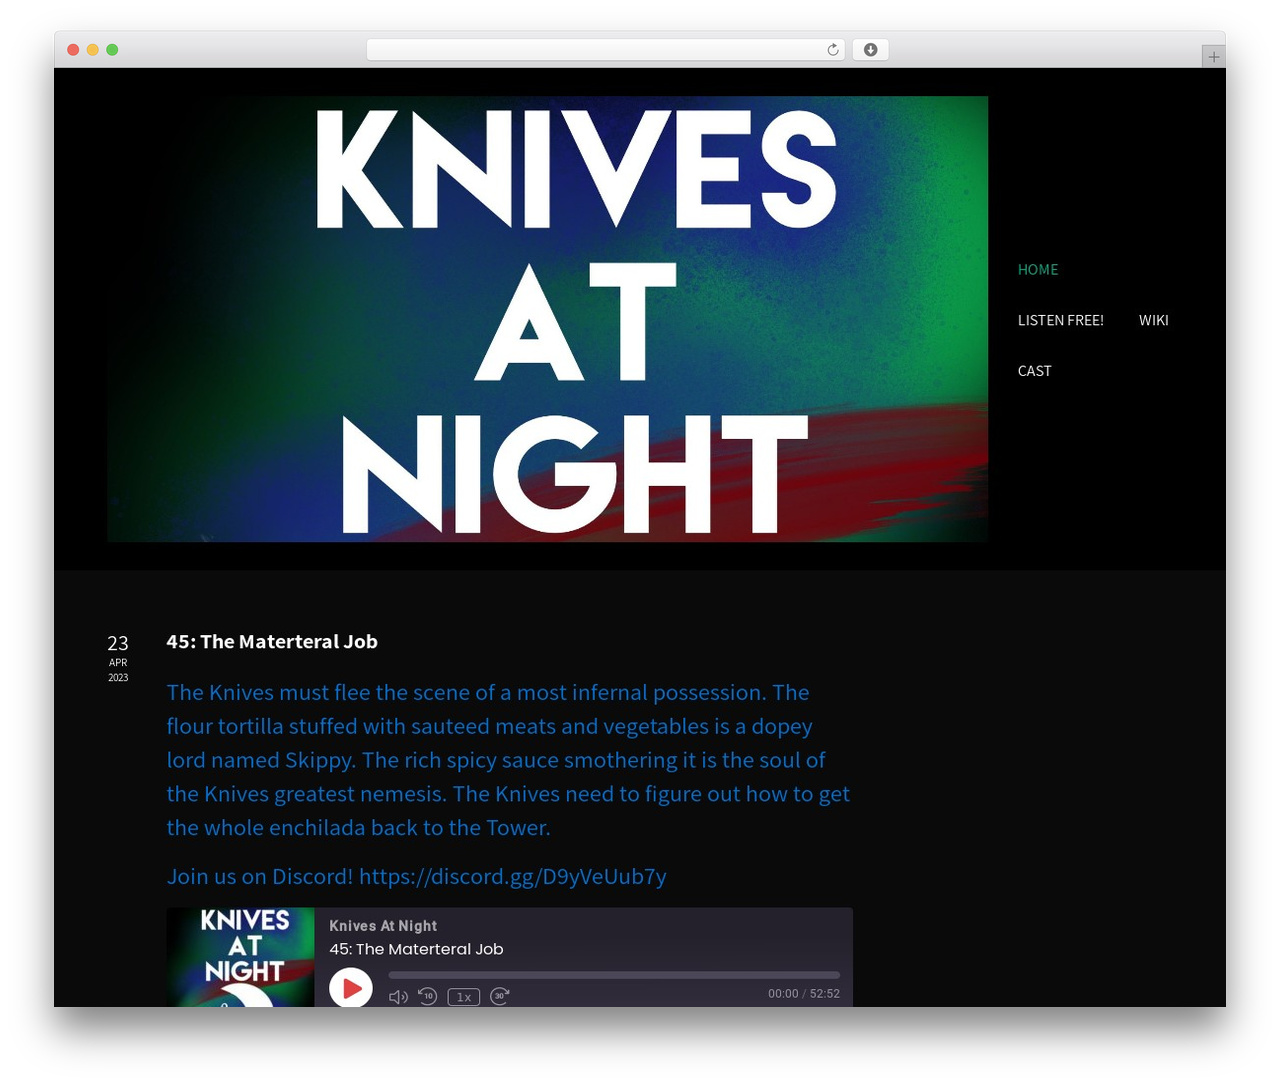Click the 23 APR 2023 post date
The width and height of the screenshot is (1280, 1084).
coord(118,657)
